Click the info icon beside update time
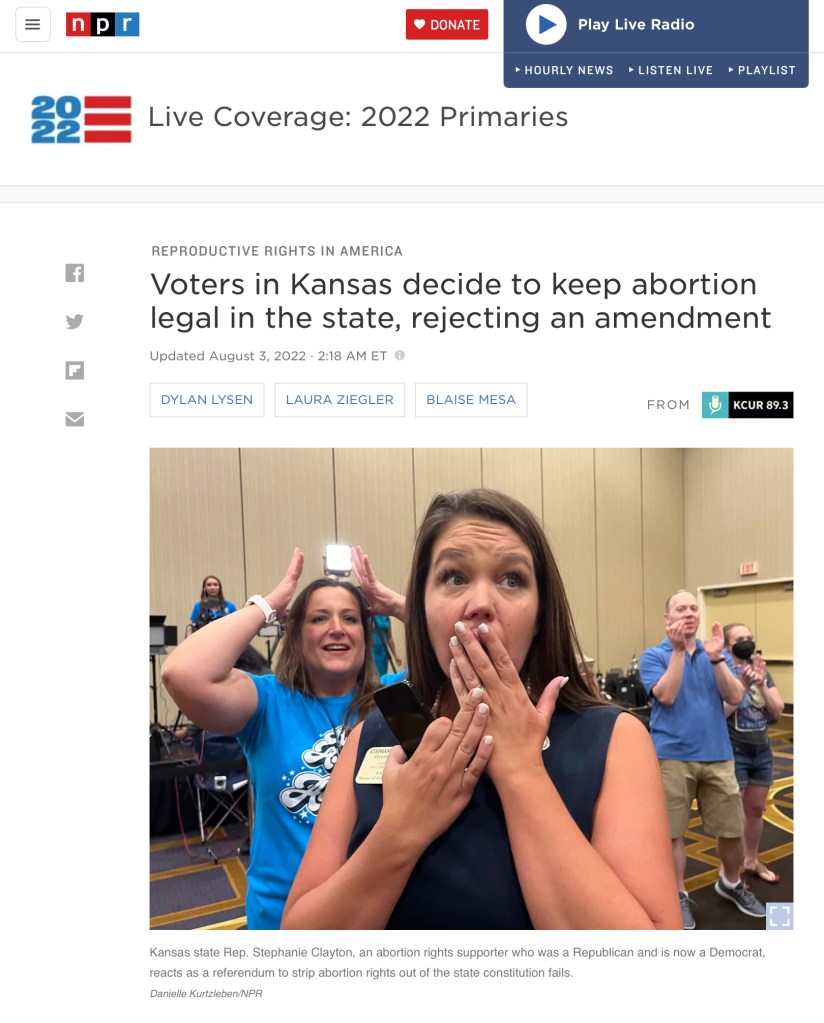The height and width of the screenshot is (1023, 824). pos(400,355)
